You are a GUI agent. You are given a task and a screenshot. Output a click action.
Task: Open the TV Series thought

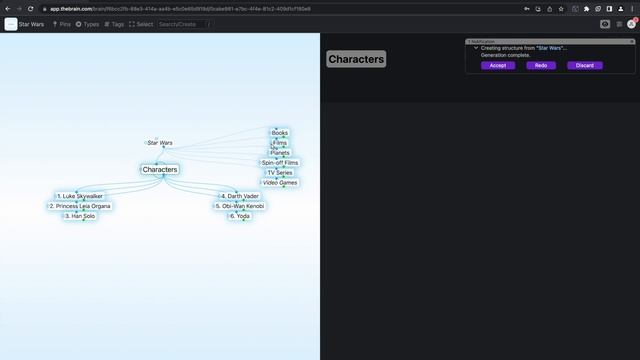point(280,173)
